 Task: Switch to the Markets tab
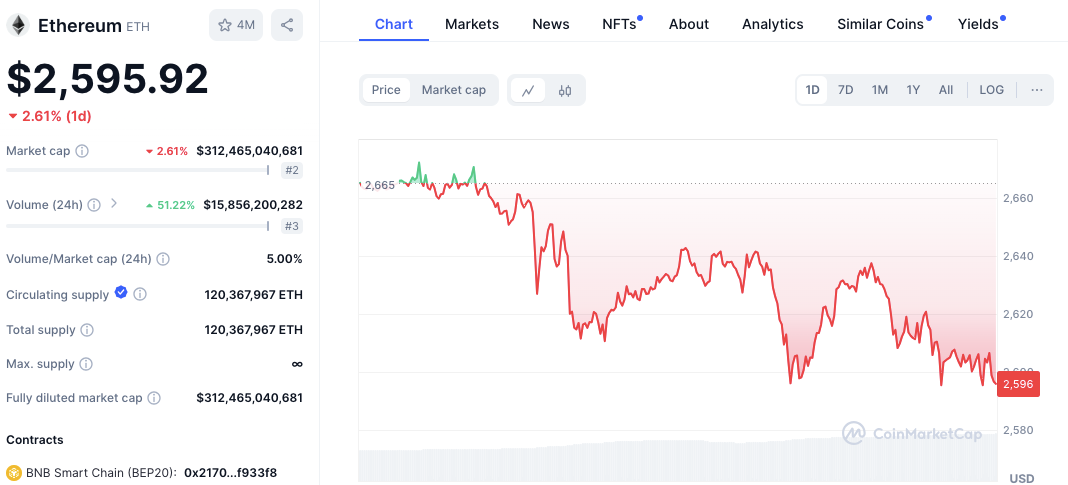[472, 25]
